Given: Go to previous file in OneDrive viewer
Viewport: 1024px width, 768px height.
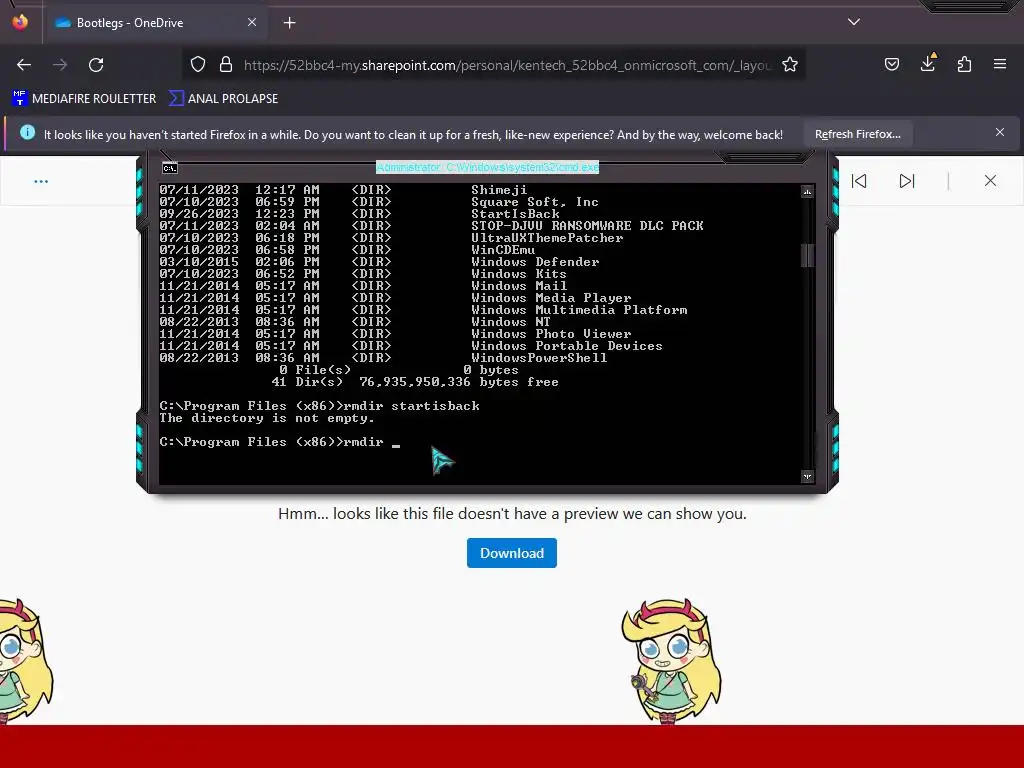Looking at the screenshot, I should pos(859,181).
